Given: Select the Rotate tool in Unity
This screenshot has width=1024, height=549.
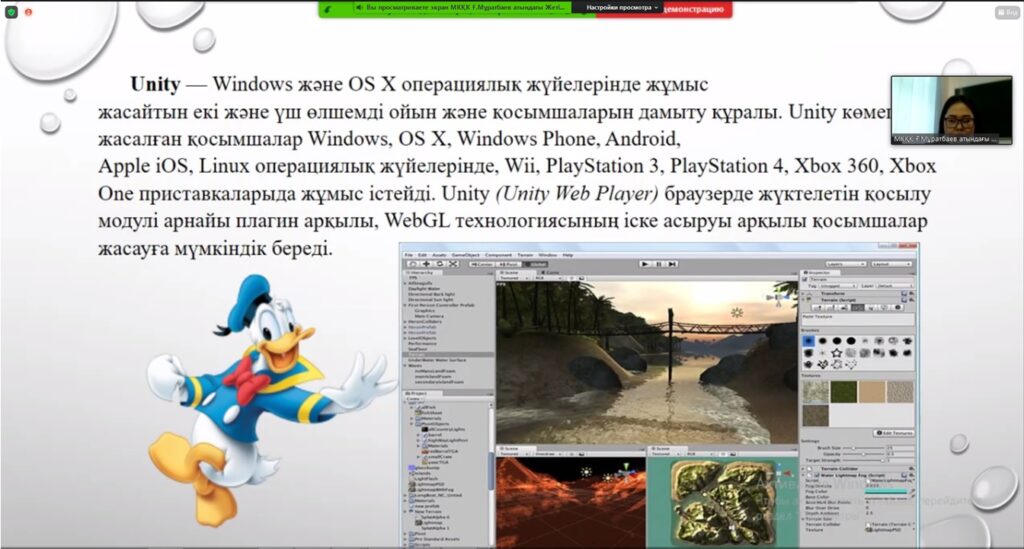Looking at the screenshot, I should 440,264.
